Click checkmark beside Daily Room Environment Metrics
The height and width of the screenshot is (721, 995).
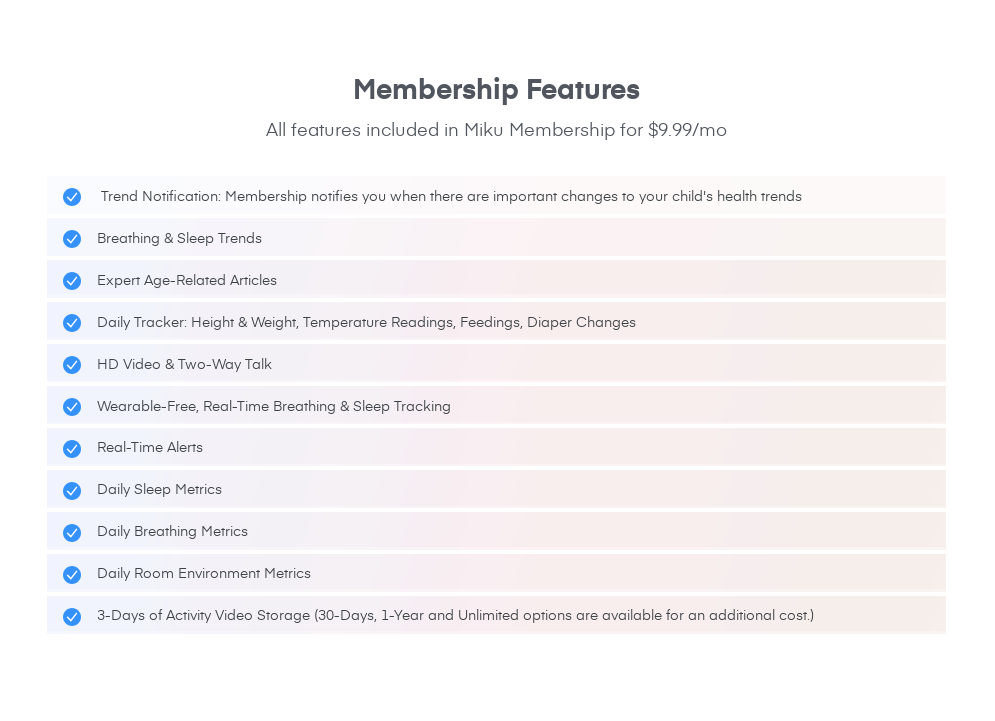click(x=72, y=574)
